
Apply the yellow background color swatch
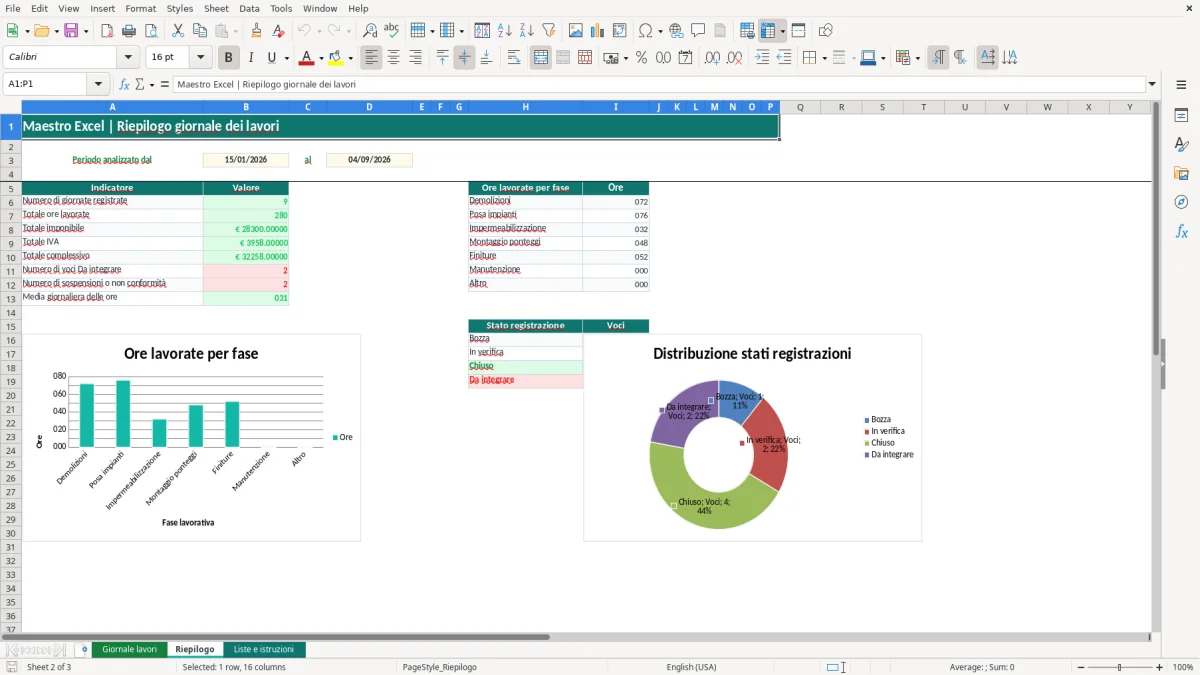336,58
